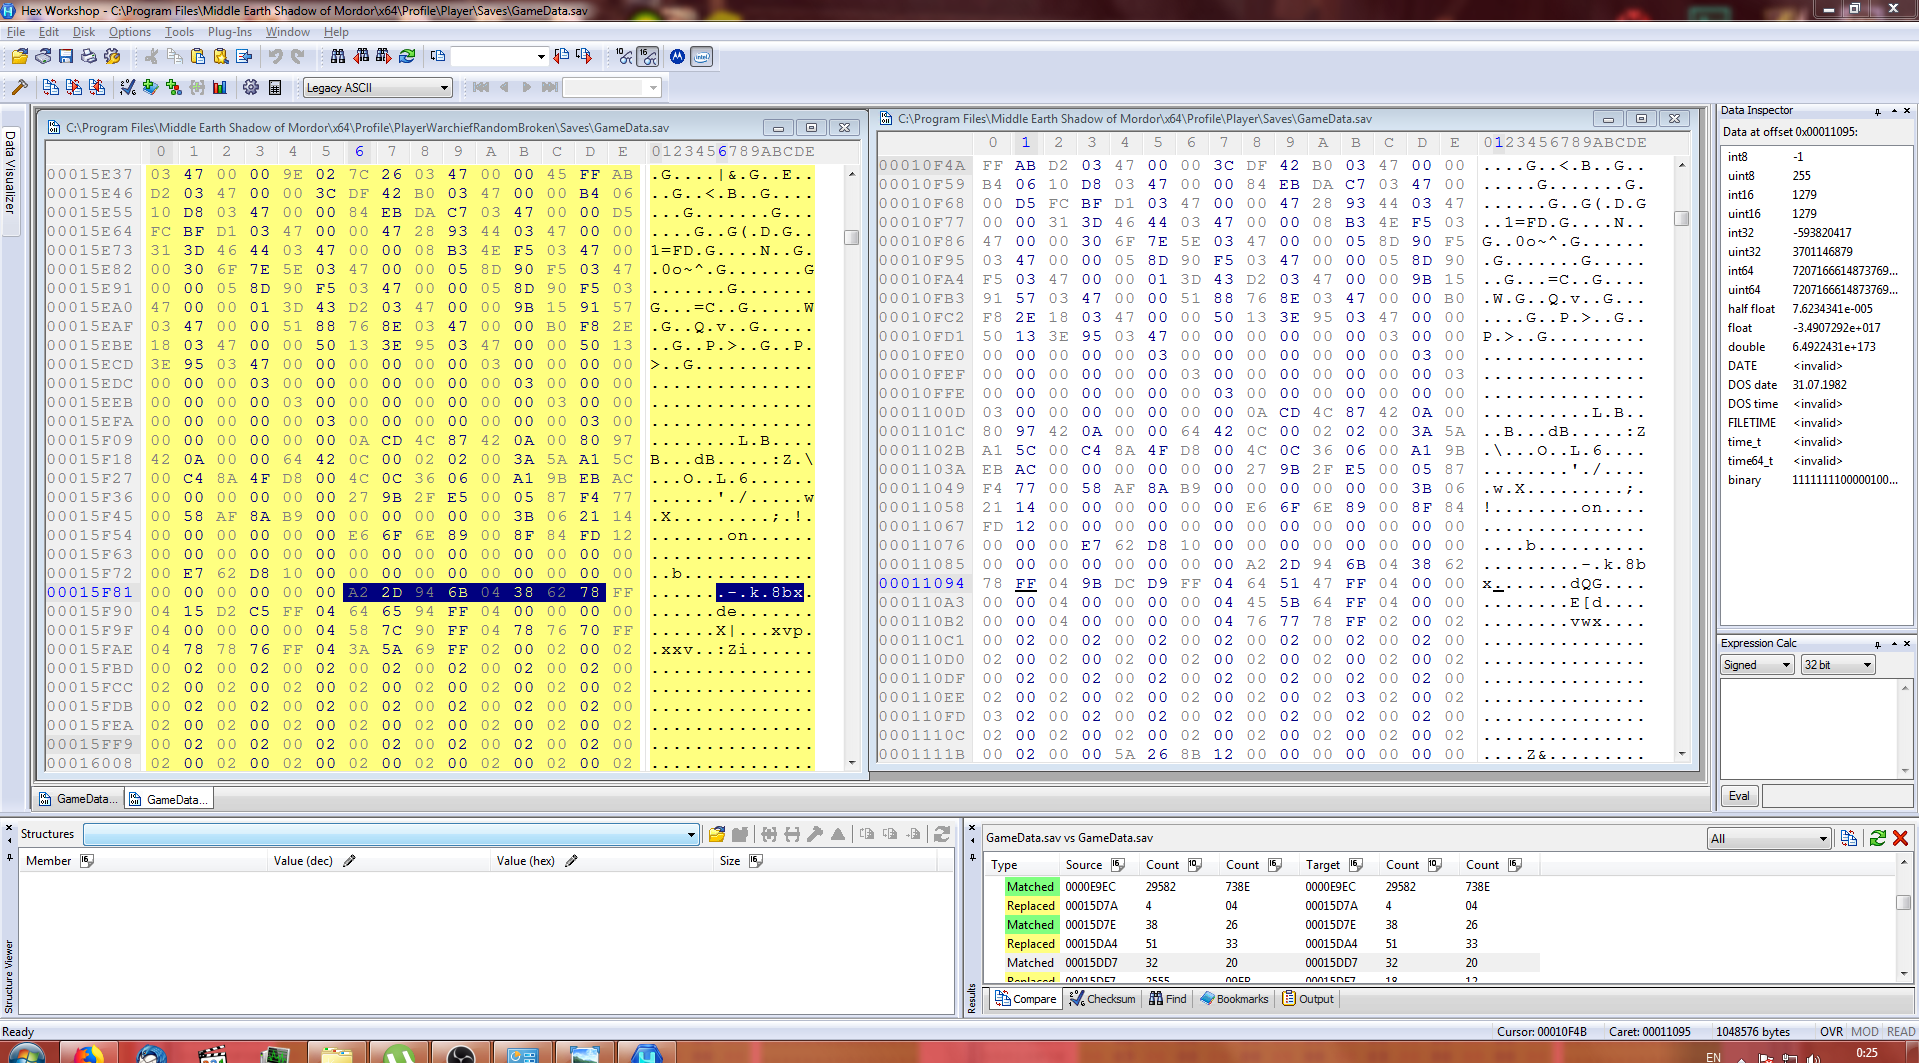Open the Output results tab
1919x1063 pixels.
pyautogui.click(x=1308, y=999)
